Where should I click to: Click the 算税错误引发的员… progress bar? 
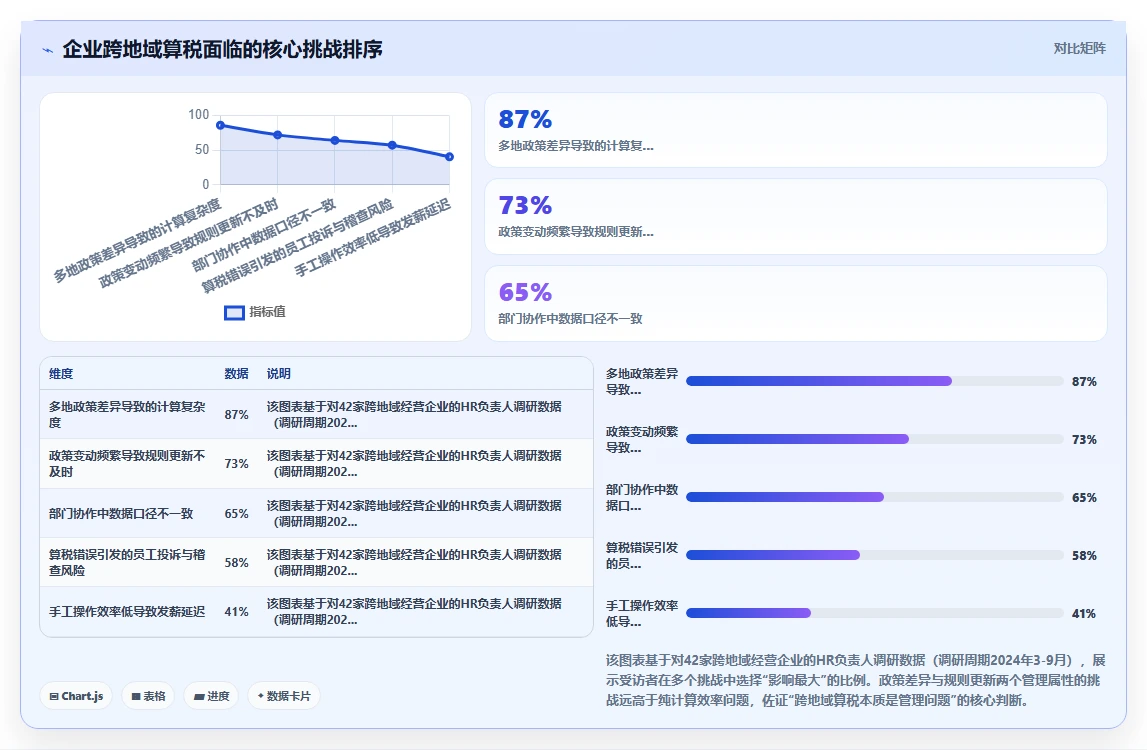coord(874,555)
